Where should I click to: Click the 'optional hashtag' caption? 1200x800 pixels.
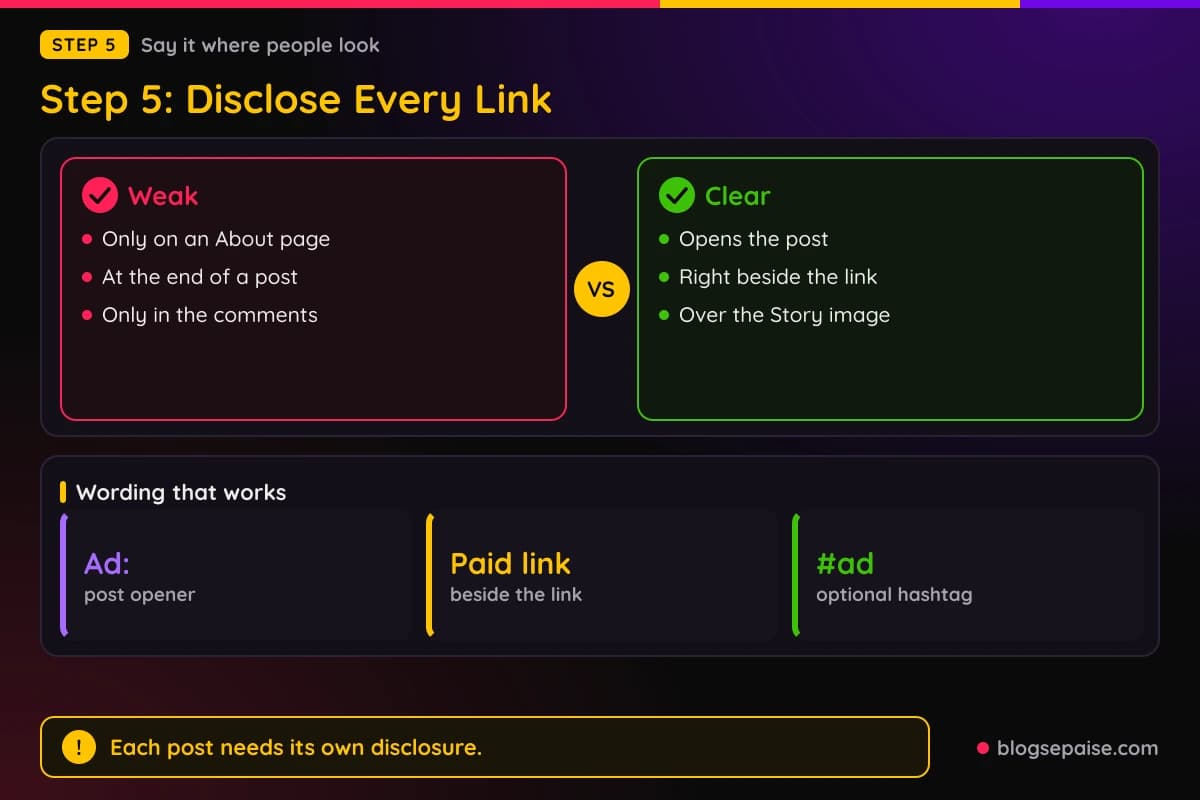click(x=894, y=595)
